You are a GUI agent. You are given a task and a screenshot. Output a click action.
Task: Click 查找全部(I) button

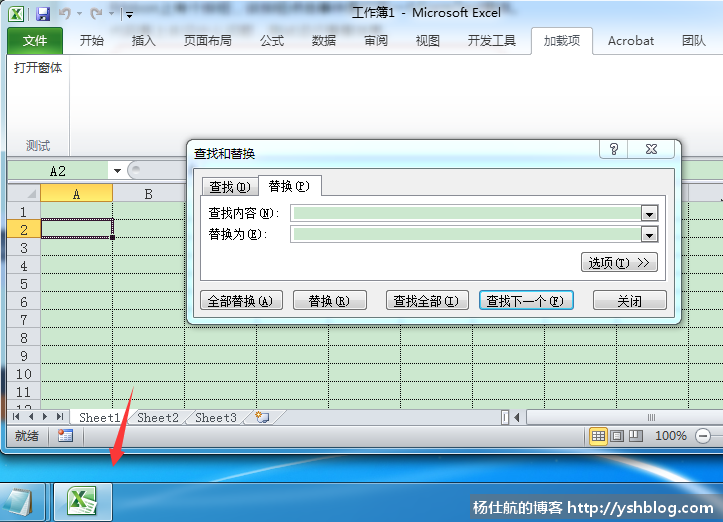click(x=427, y=301)
